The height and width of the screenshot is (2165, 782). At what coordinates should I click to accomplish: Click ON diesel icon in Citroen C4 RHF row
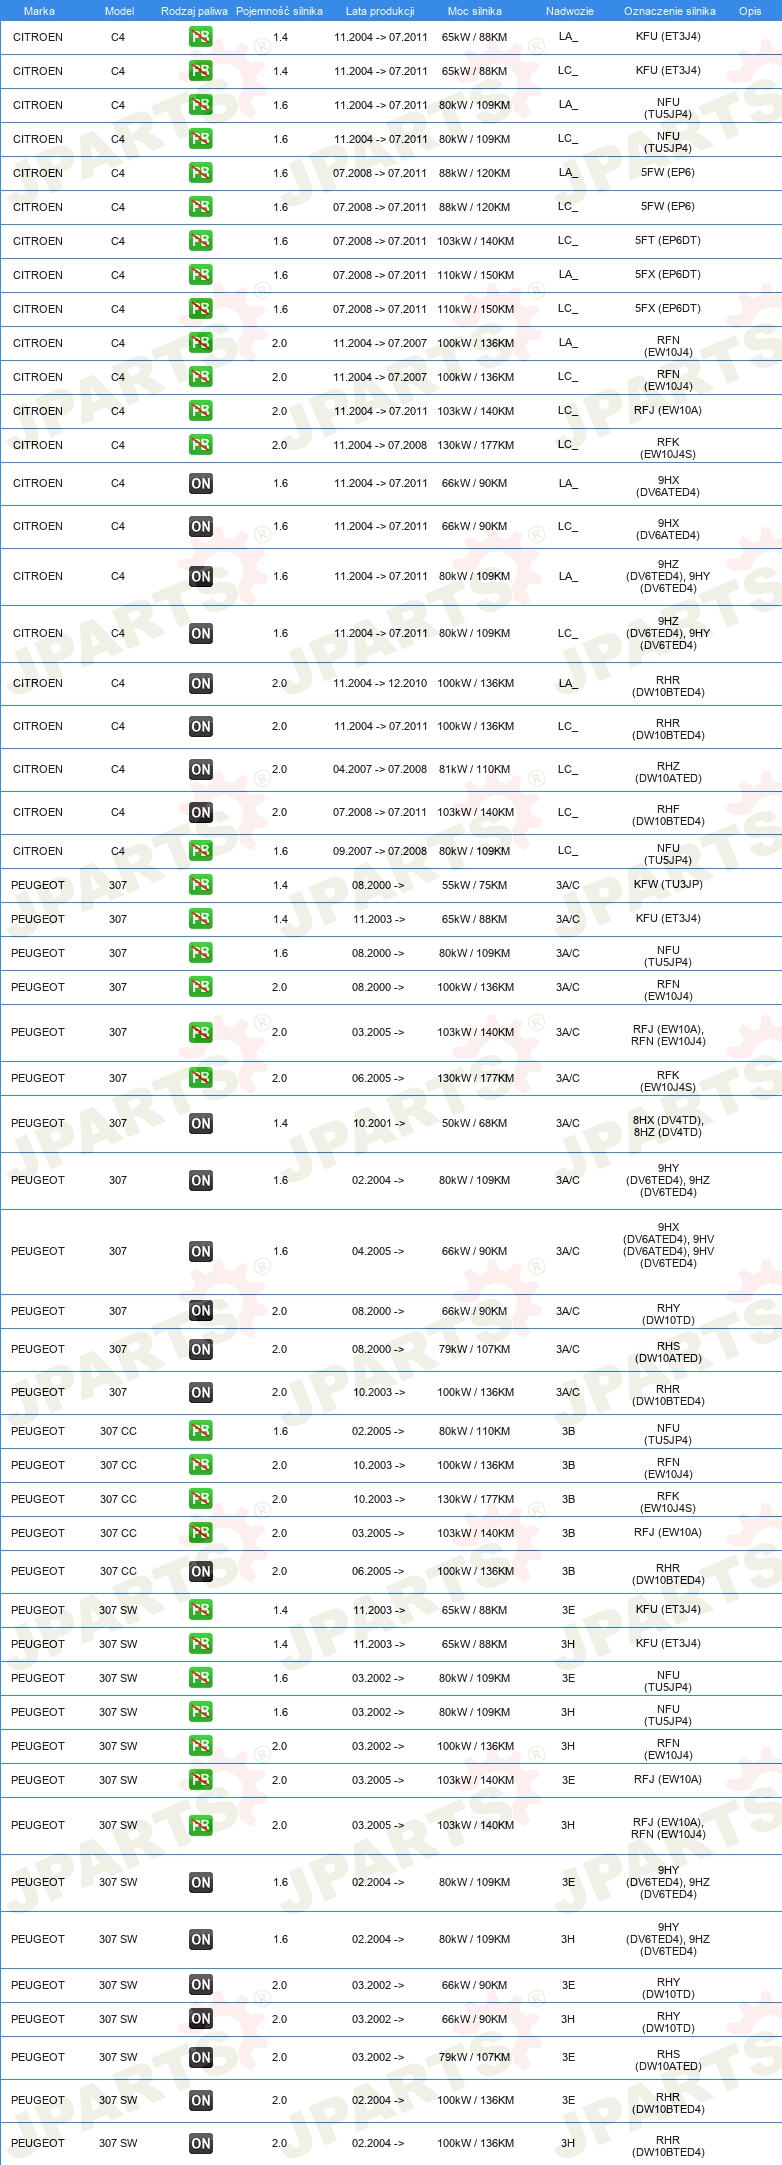coord(200,813)
